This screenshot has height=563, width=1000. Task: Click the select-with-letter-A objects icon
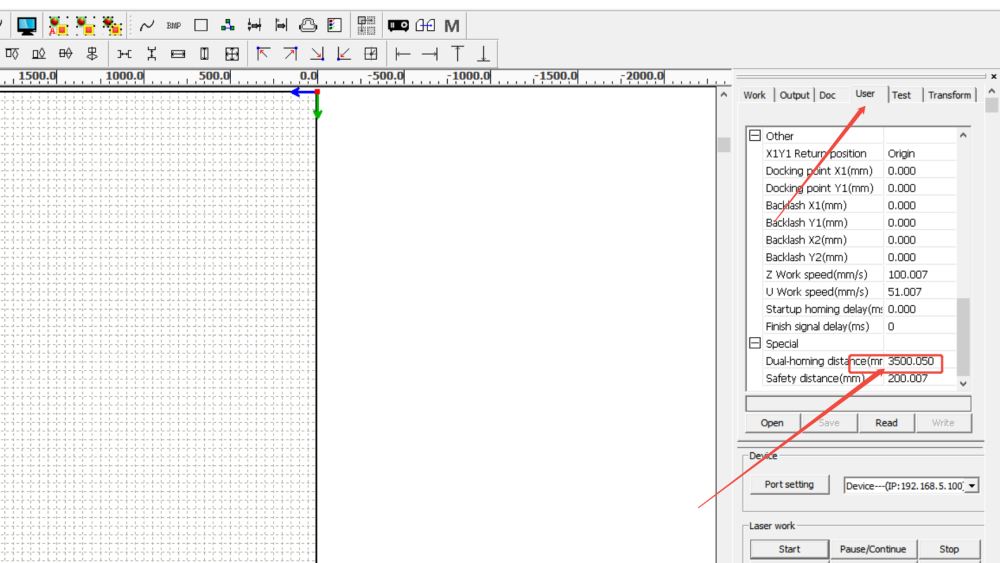point(58,26)
